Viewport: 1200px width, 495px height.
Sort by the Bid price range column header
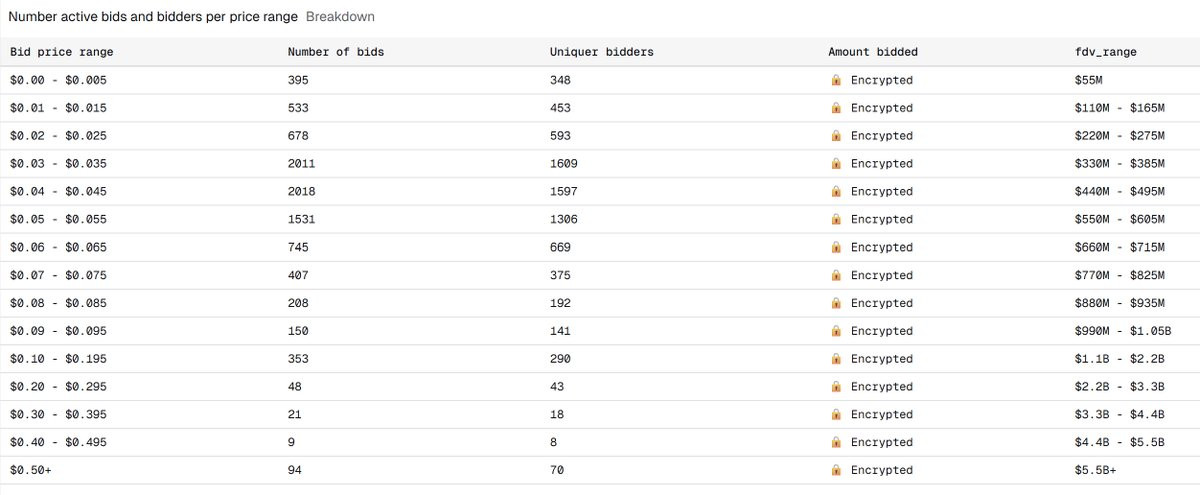[61, 52]
